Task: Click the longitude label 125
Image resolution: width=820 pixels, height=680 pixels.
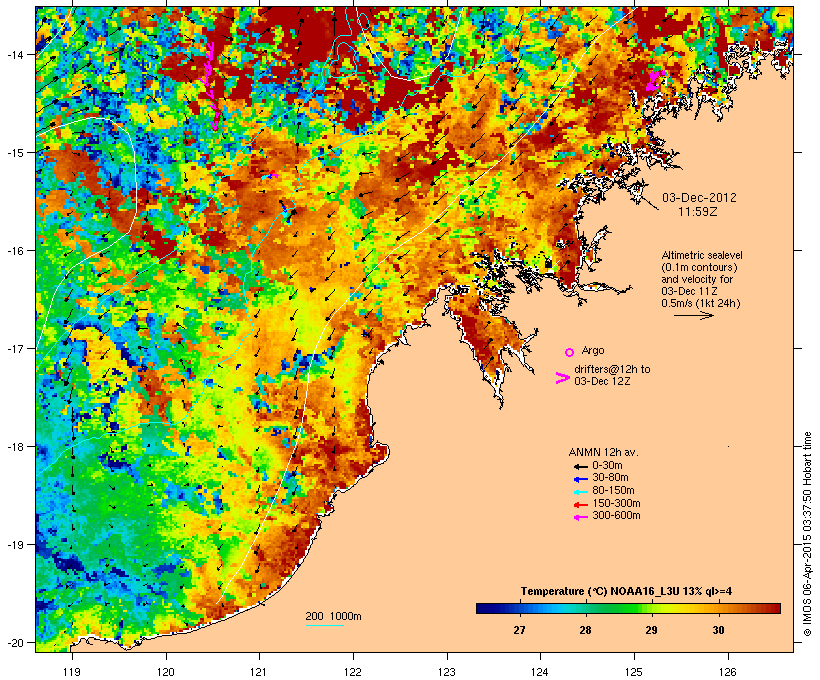Action: tap(634, 672)
